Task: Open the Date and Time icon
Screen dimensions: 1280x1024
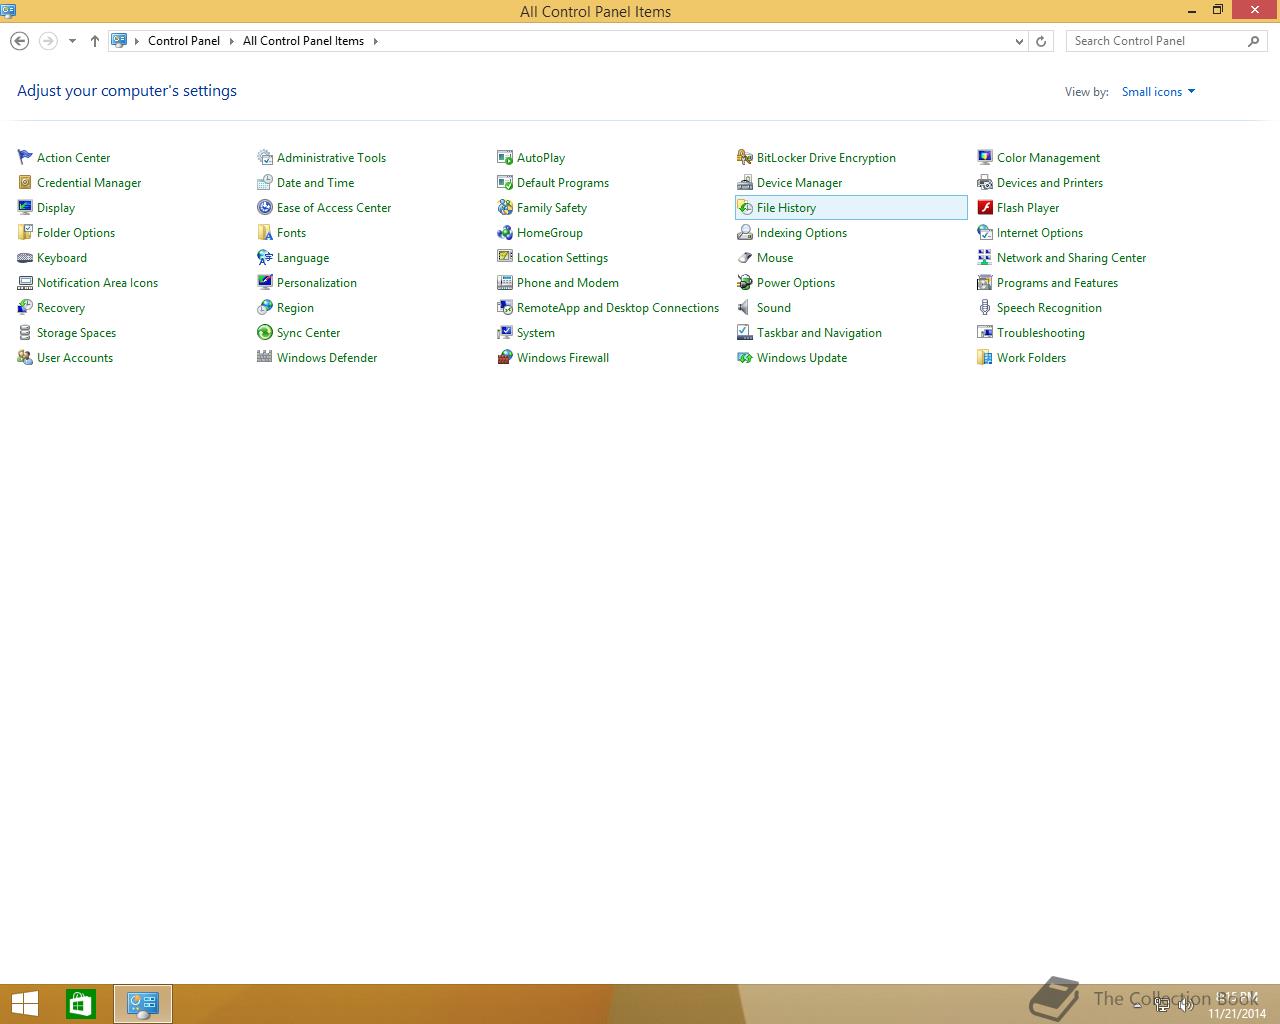Action: 265,182
